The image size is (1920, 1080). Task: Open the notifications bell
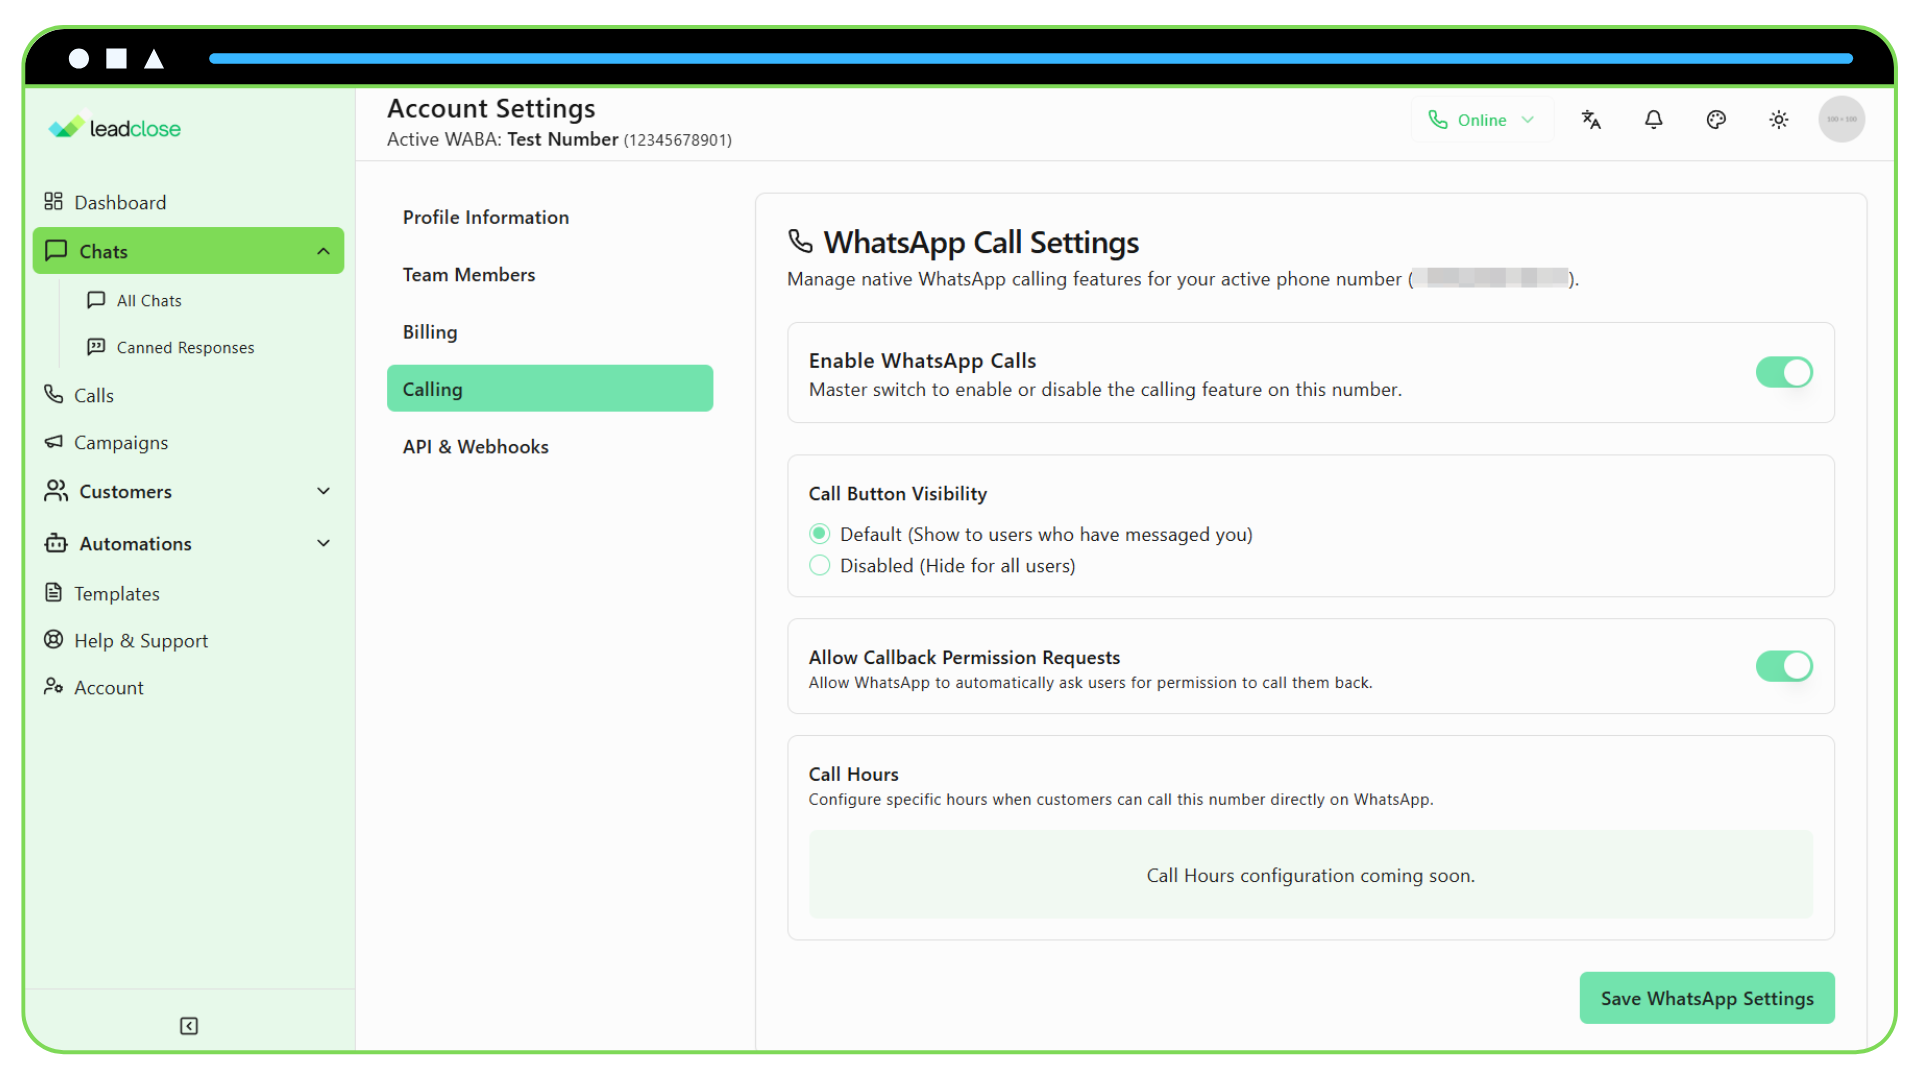(x=1654, y=120)
